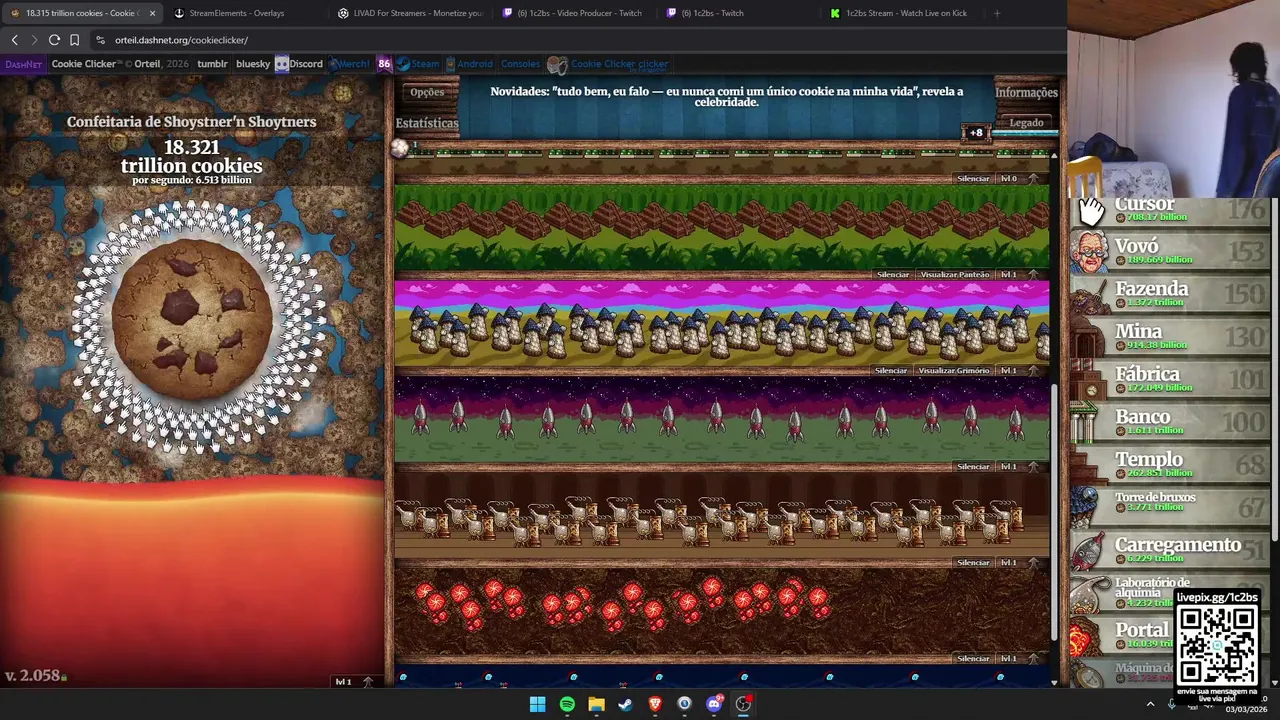Rename the bakery Confeitaria de Shoystner'n Shoytners
The width and height of the screenshot is (1280, 720).
coord(191,122)
